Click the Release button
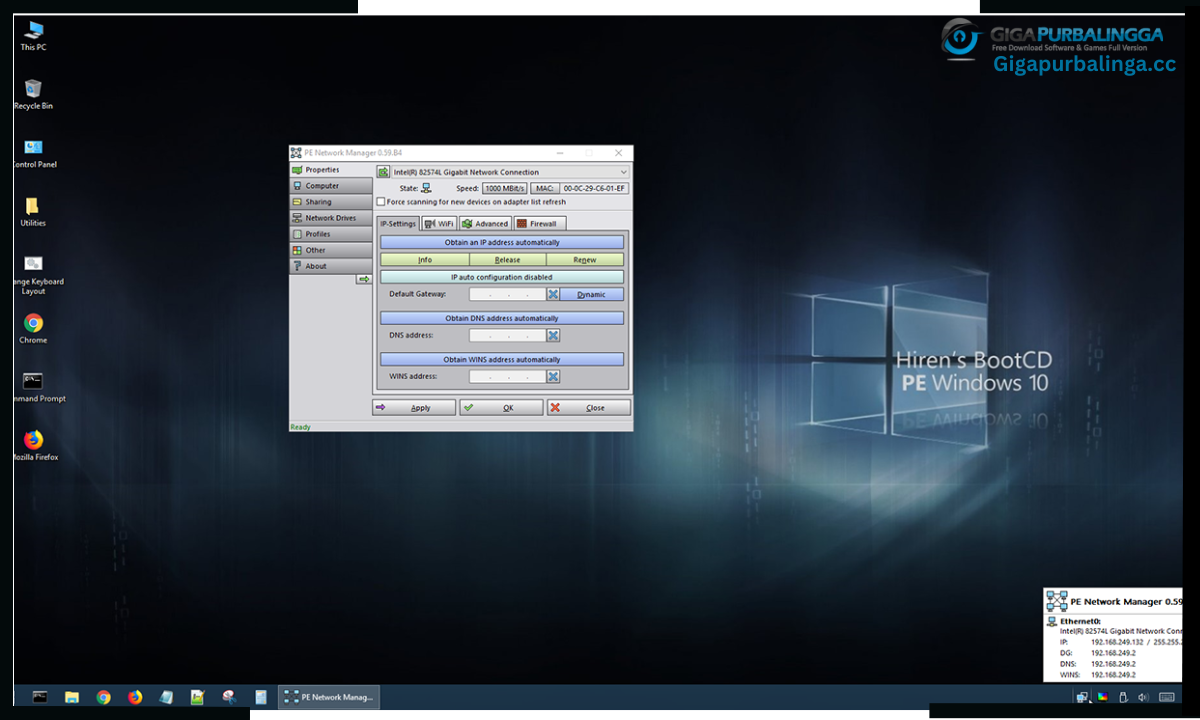Image resolution: width=1200 pixels, height=720 pixels. (x=508, y=260)
